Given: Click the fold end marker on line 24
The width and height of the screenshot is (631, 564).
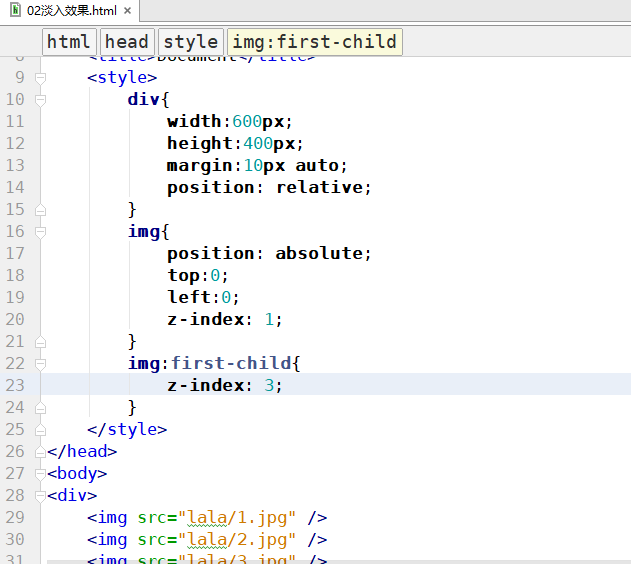Looking at the screenshot, I should (41, 408).
